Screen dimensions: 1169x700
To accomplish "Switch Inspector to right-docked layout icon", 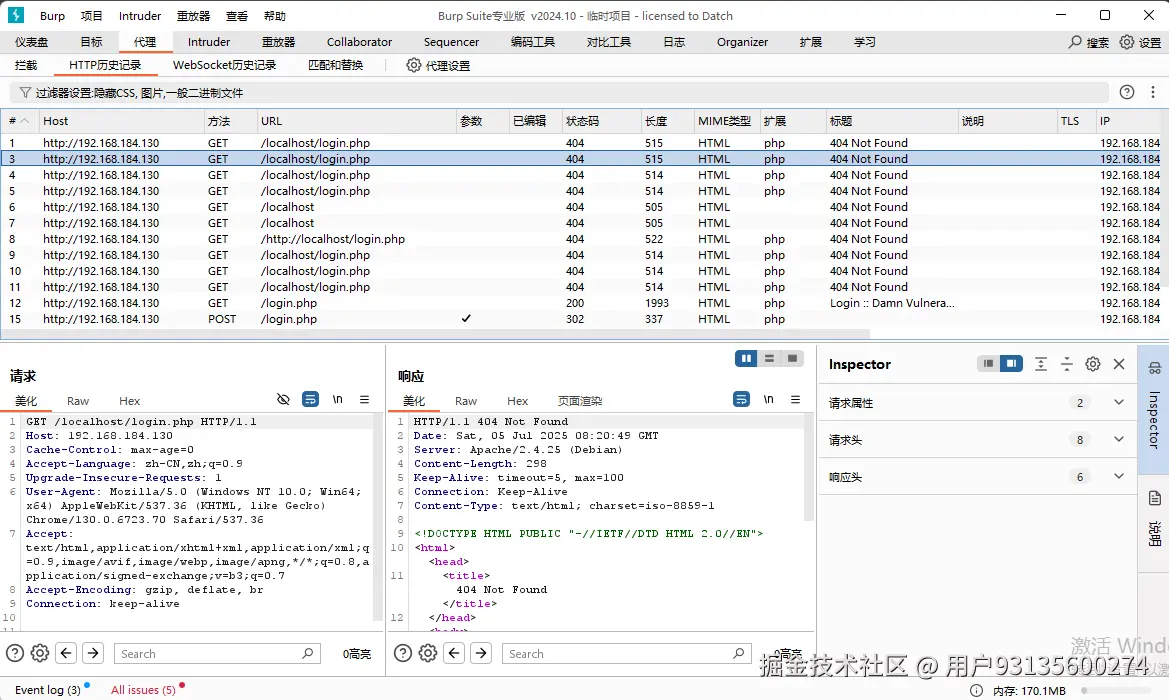I will click(1011, 364).
